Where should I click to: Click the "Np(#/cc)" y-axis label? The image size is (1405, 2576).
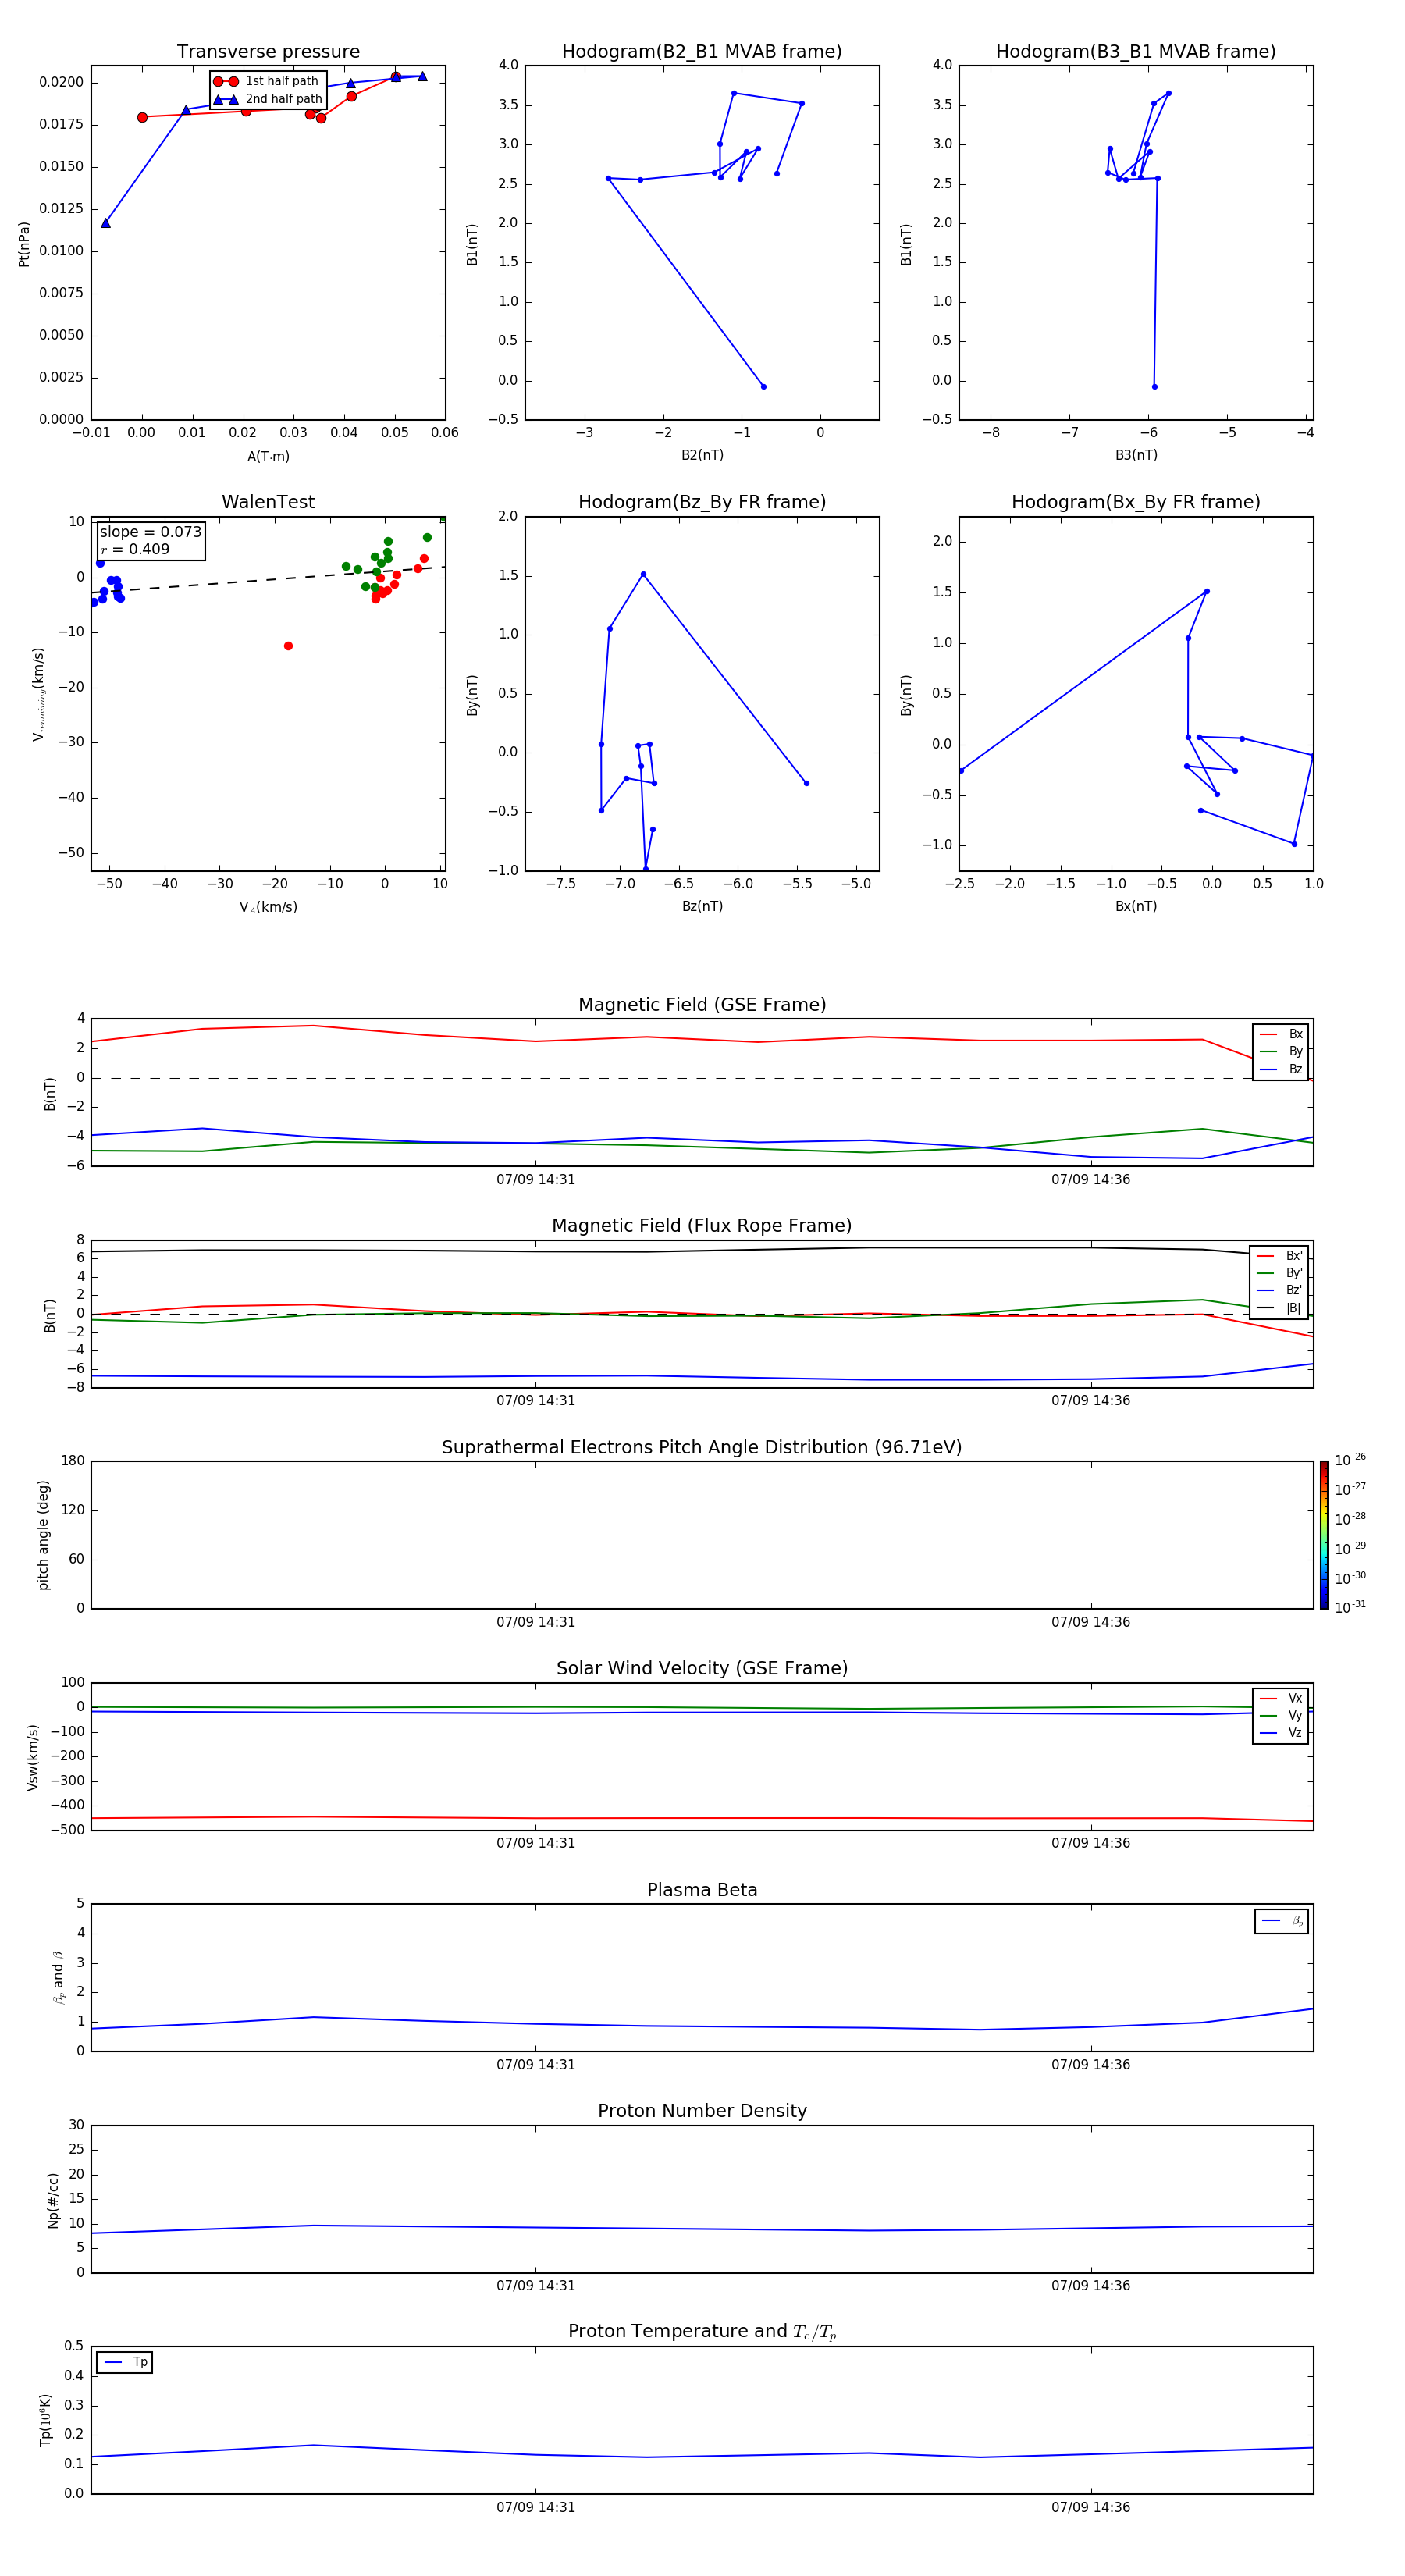pos(53,2200)
